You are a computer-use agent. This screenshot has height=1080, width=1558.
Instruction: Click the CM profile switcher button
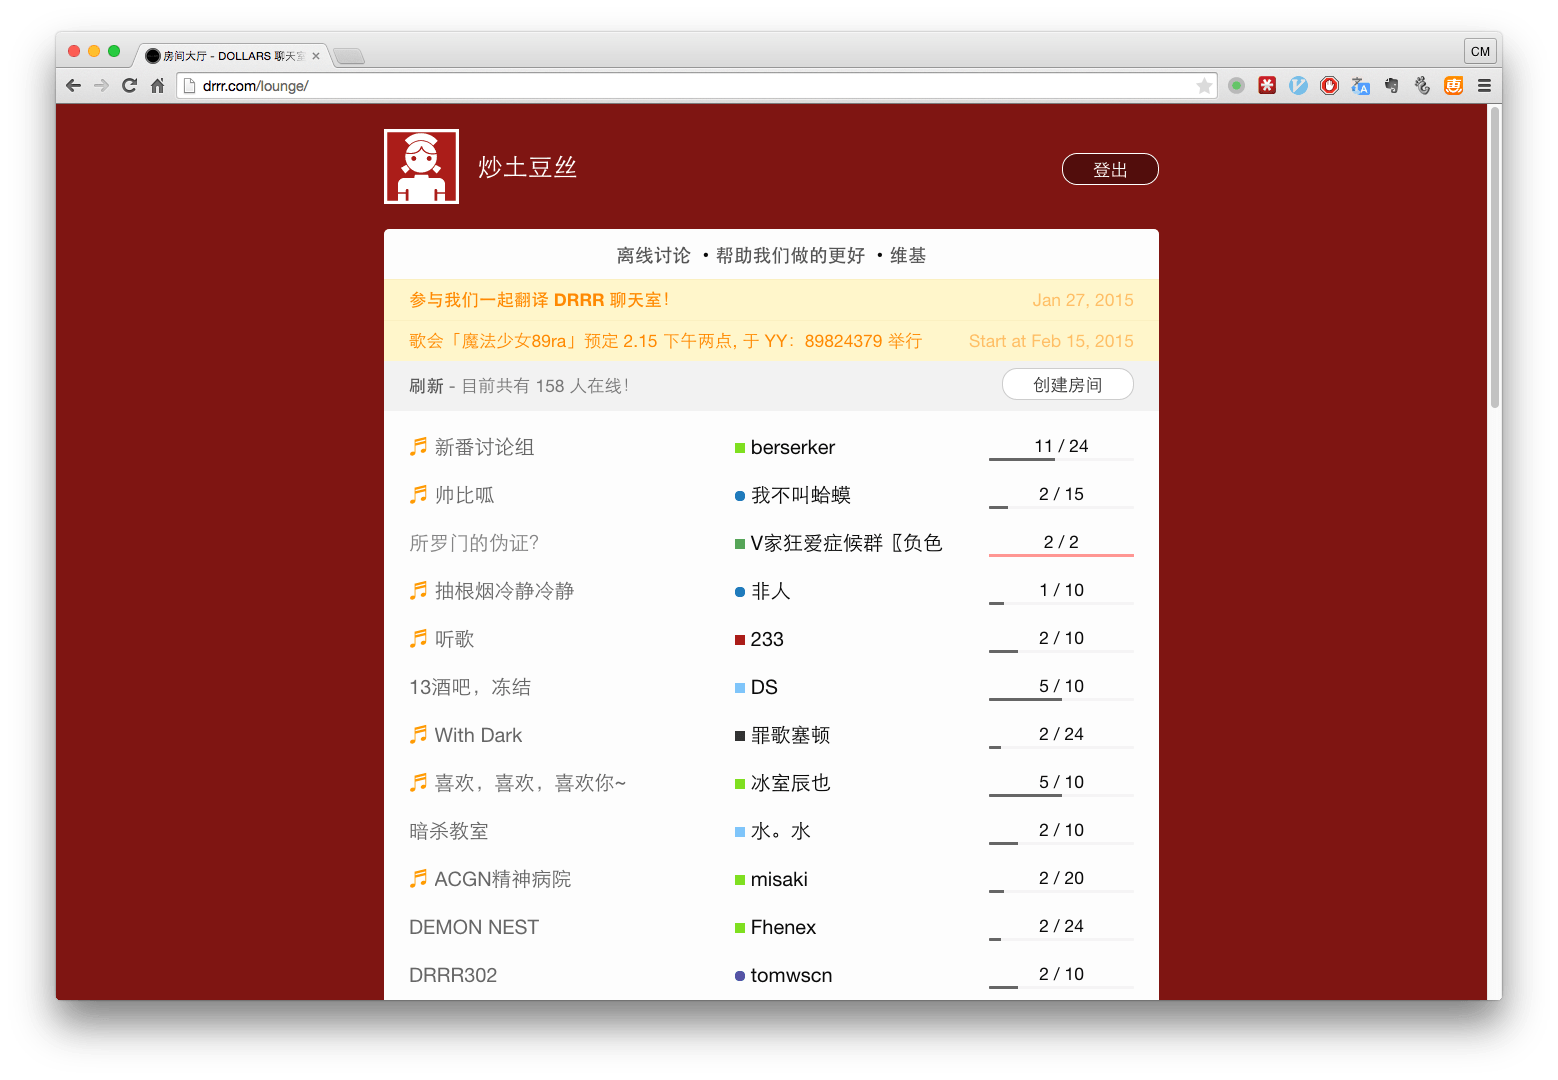(x=1480, y=52)
